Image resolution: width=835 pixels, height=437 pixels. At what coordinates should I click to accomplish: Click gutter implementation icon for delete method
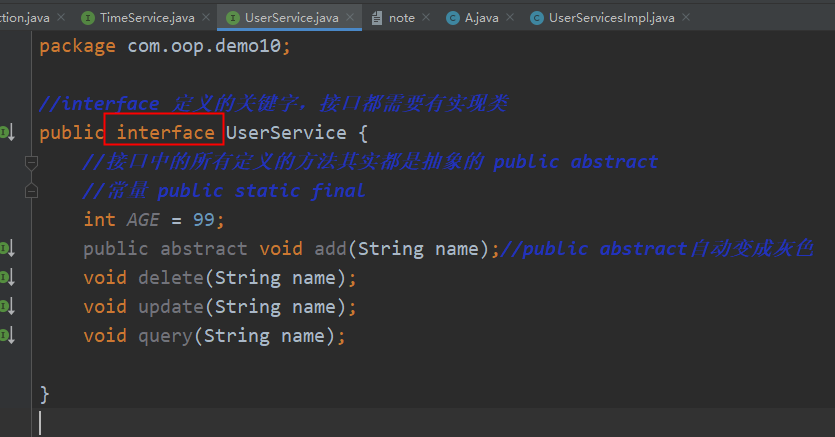tap(7, 278)
